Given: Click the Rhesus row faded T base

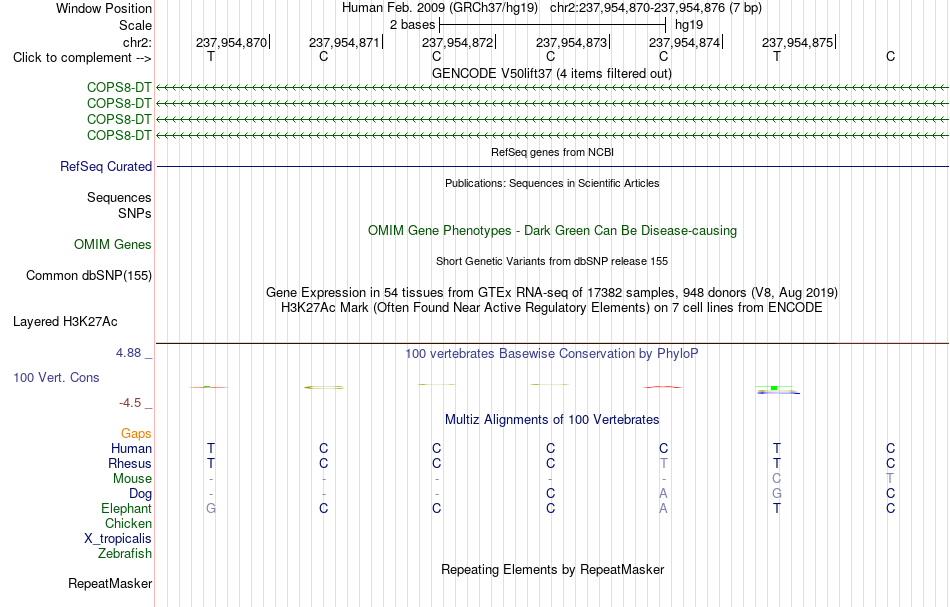Looking at the screenshot, I should pyautogui.click(x=663, y=463).
